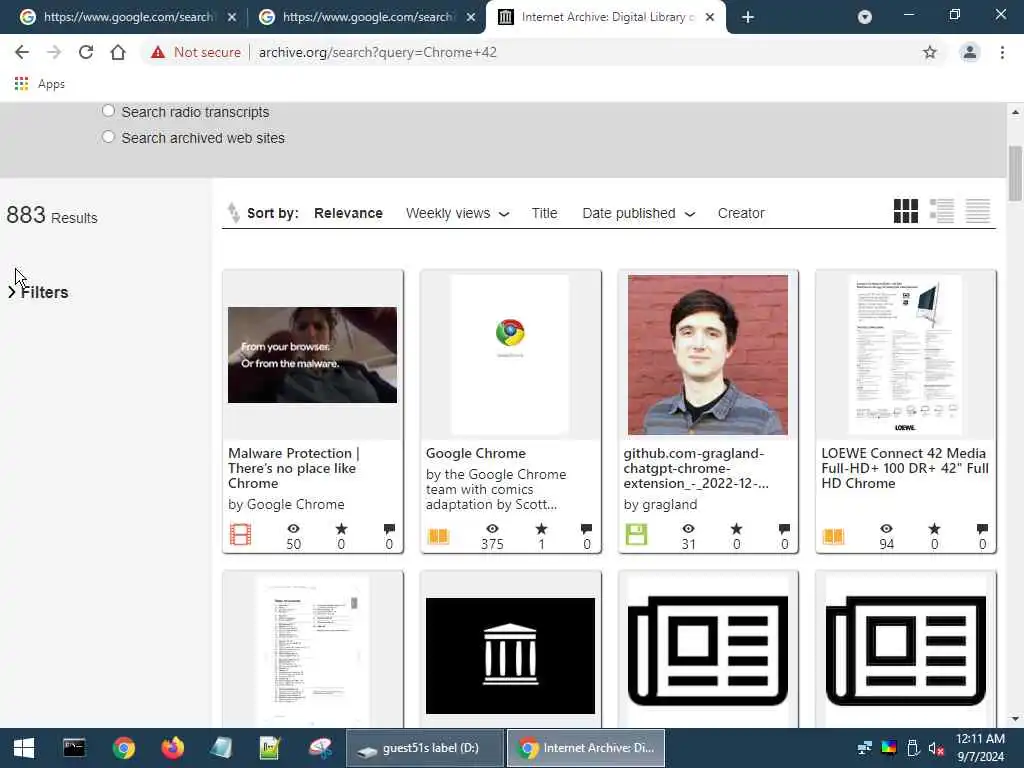
Task: Open Malware Protection There's no place like Chrome
Action: [293, 468]
